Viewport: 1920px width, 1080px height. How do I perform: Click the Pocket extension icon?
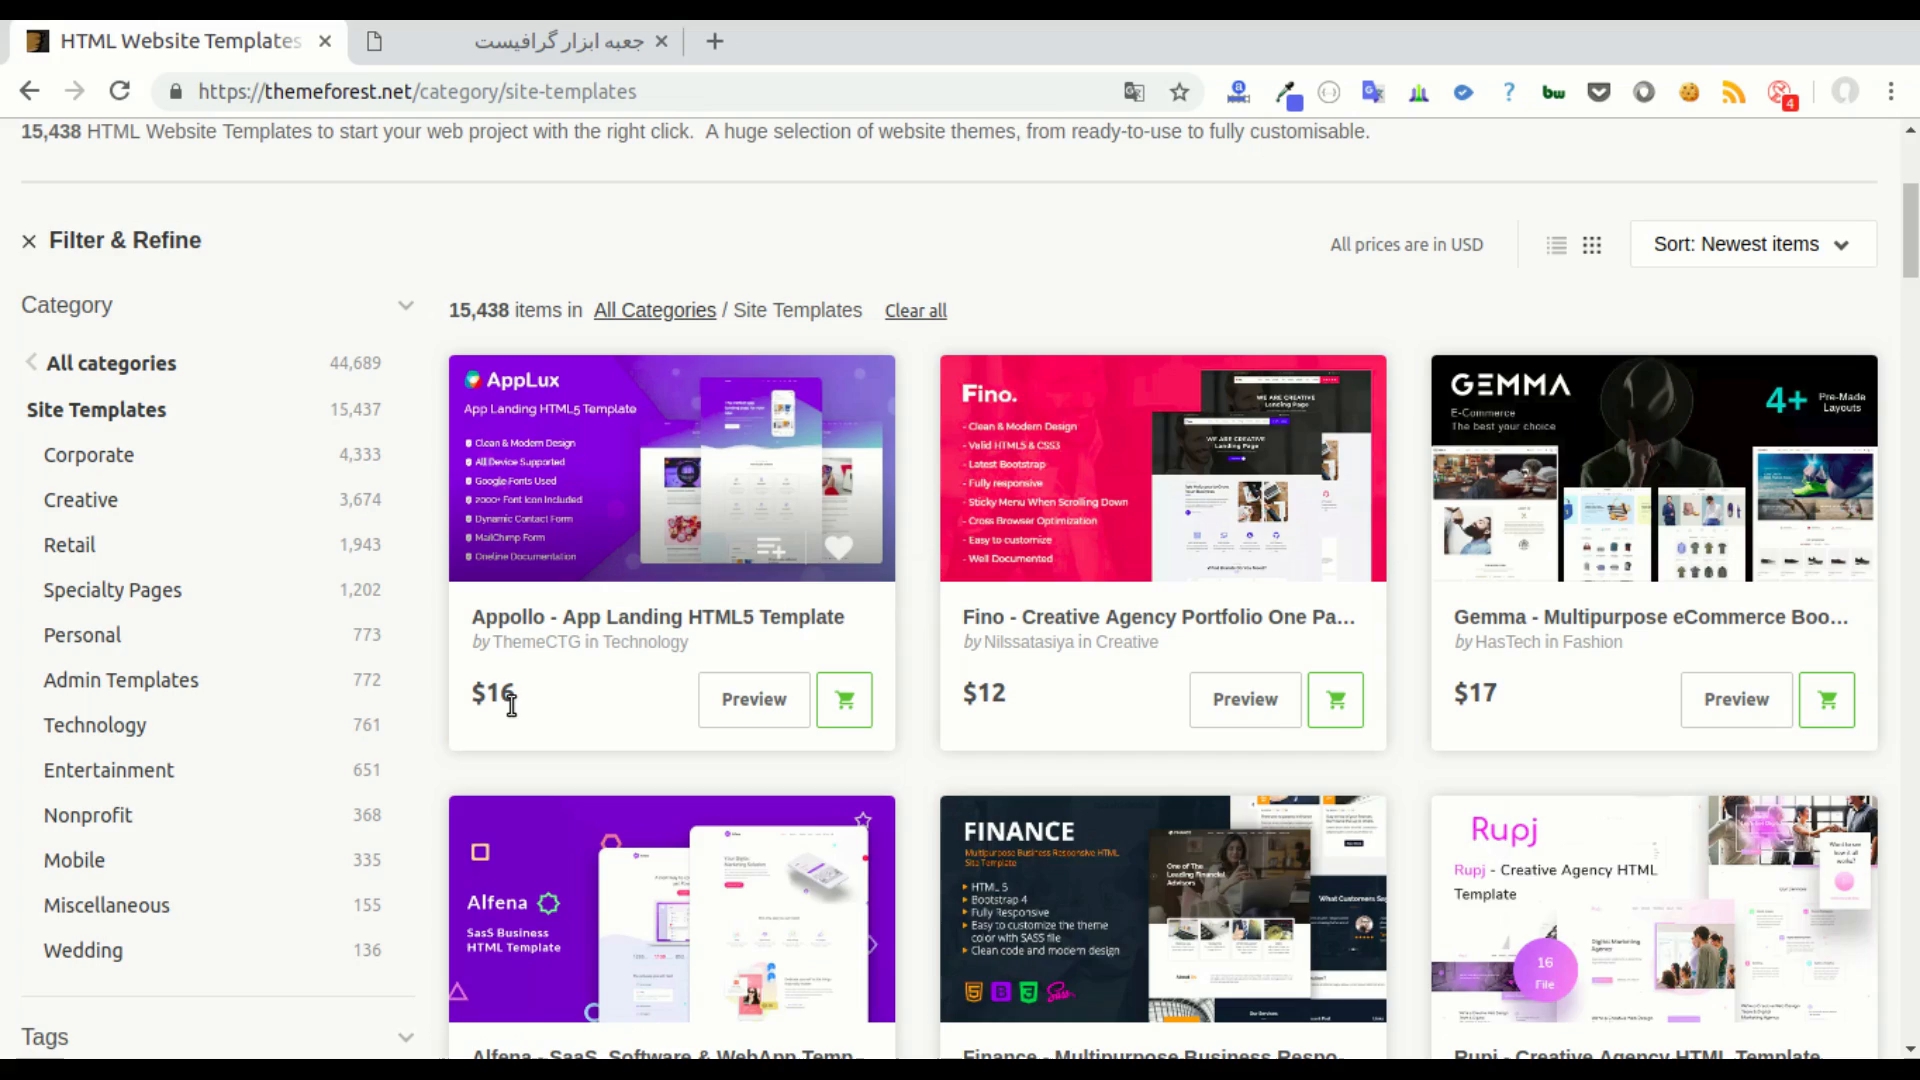coord(1599,92)
